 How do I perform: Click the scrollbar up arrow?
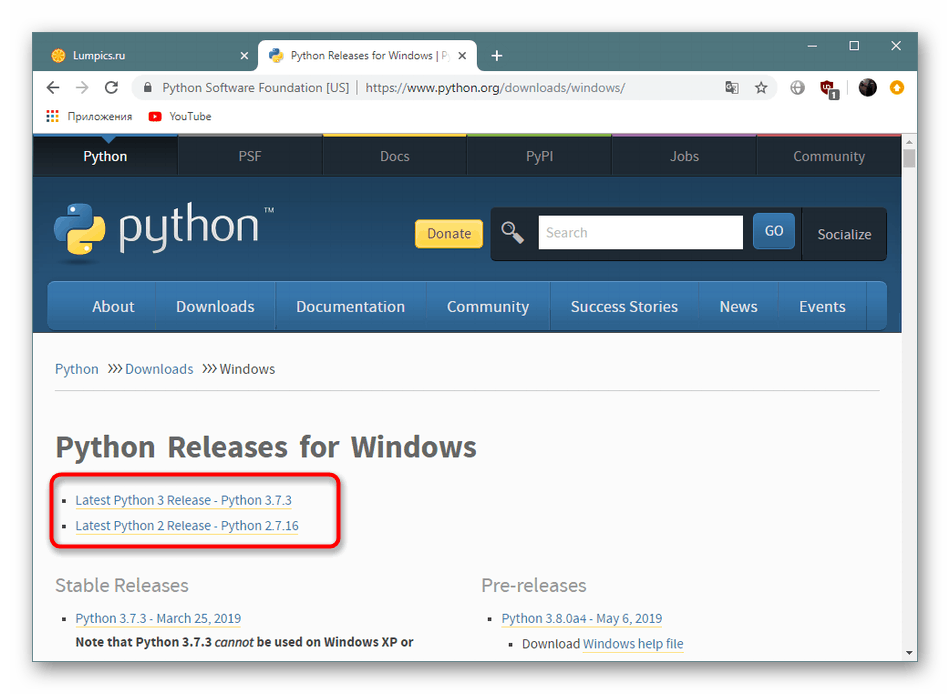[909, 141]
